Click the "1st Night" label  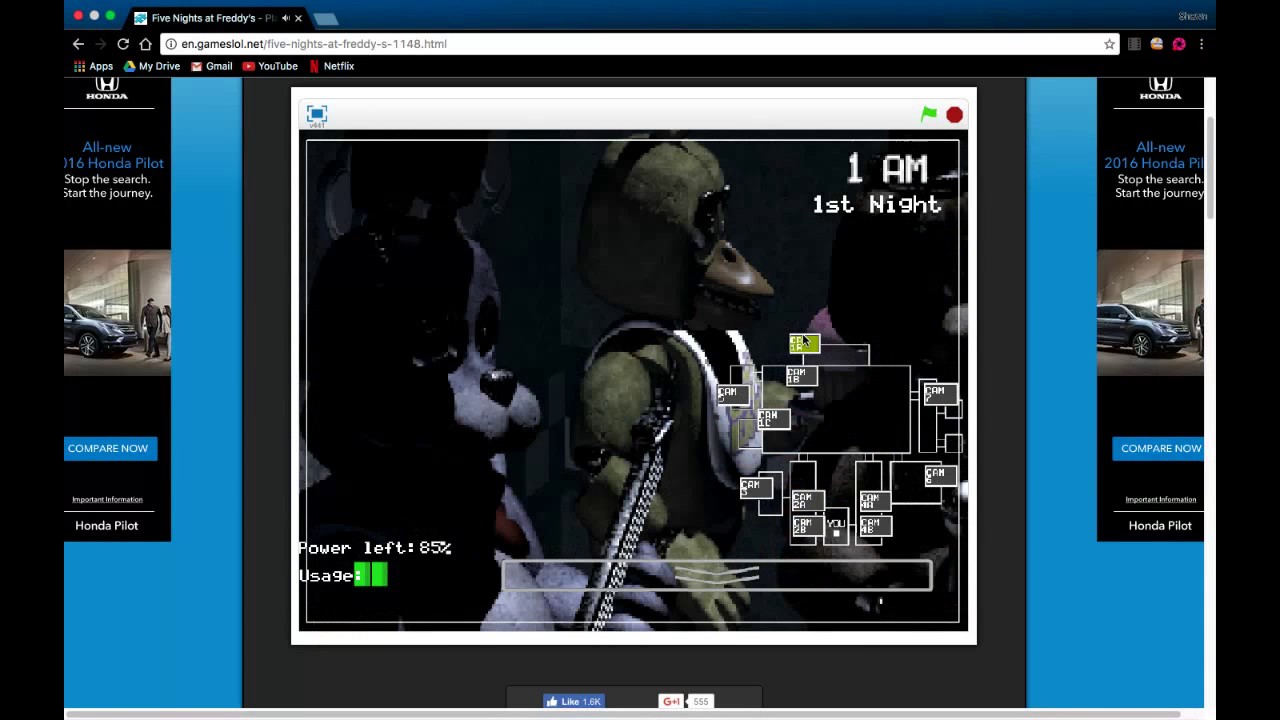877,205
